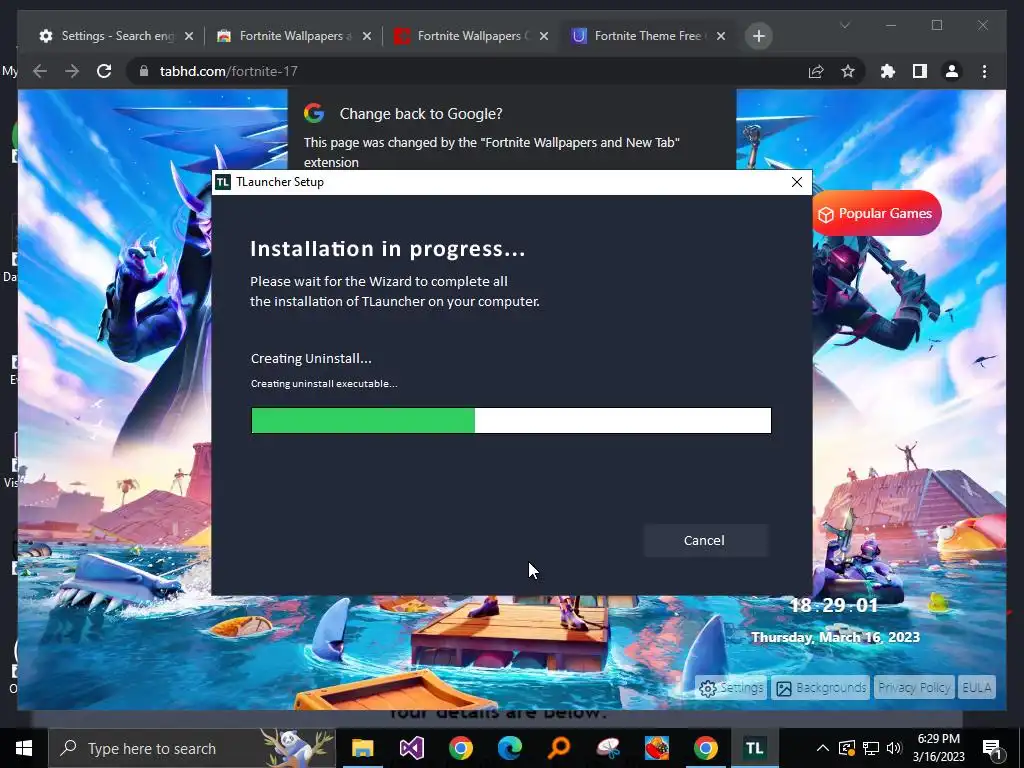View site info via the lock icon

[144, 71]
